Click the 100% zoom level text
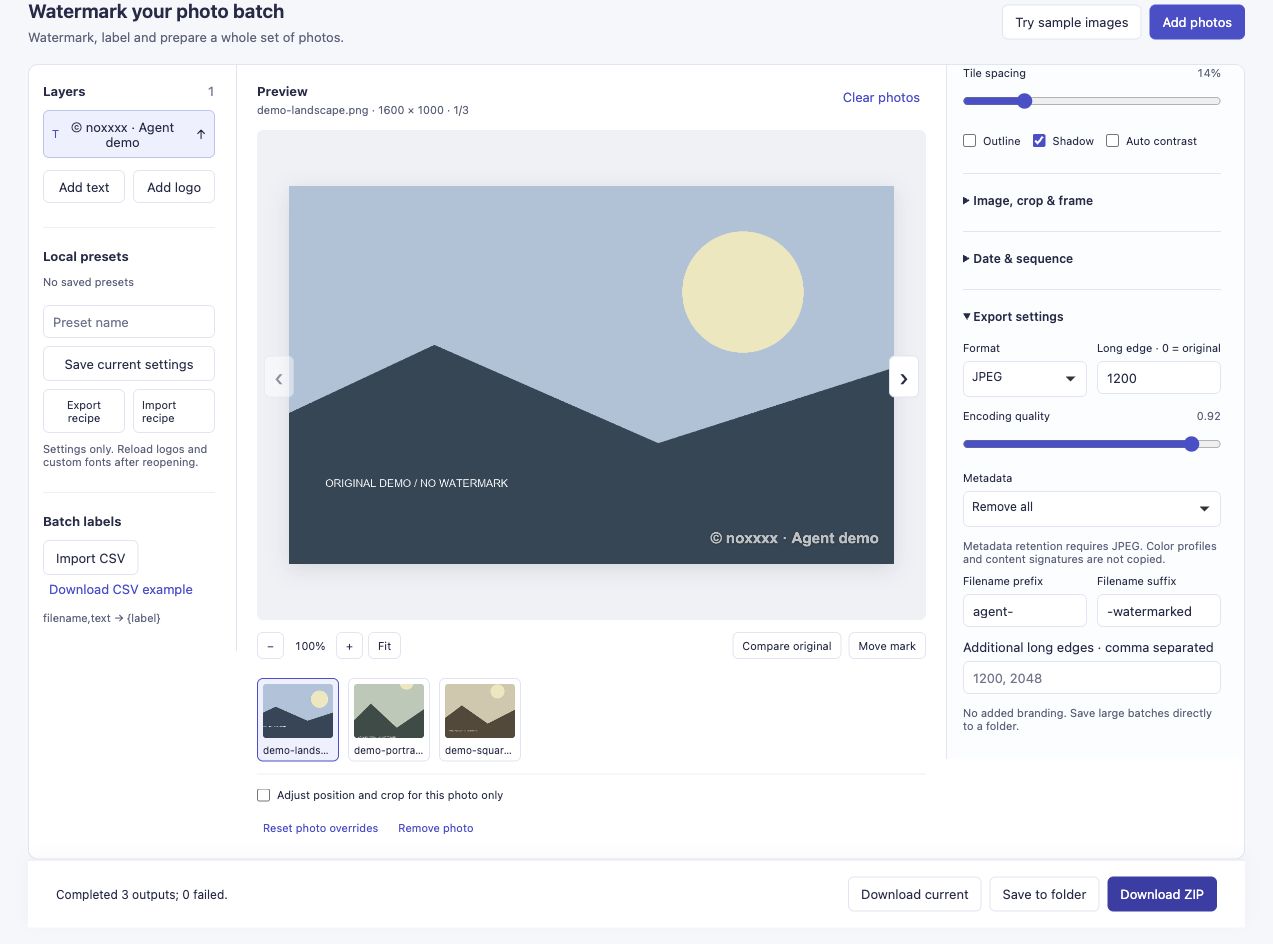The height and width of the screenshot is (944, 1273). (310, 646)
